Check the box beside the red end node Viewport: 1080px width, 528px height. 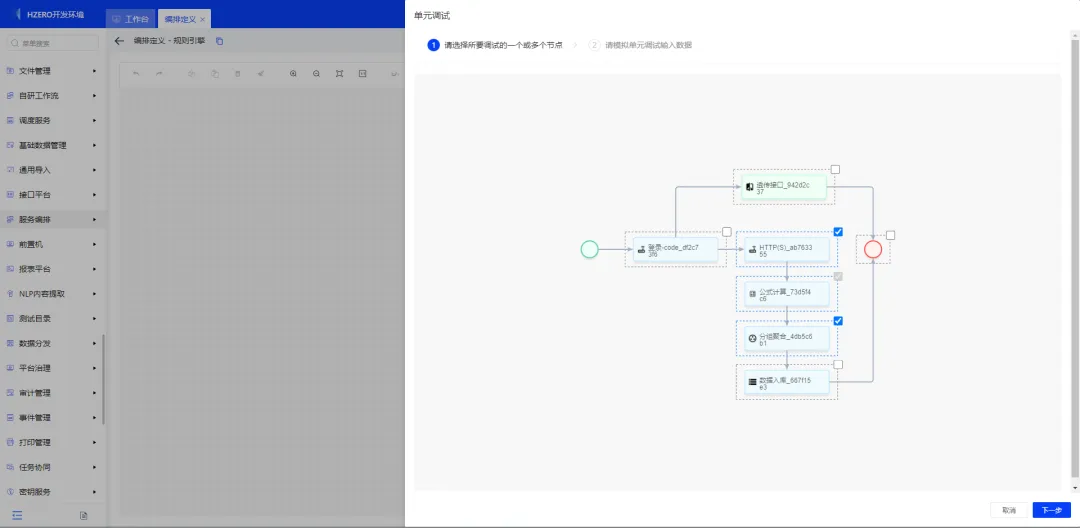[891, 235]
